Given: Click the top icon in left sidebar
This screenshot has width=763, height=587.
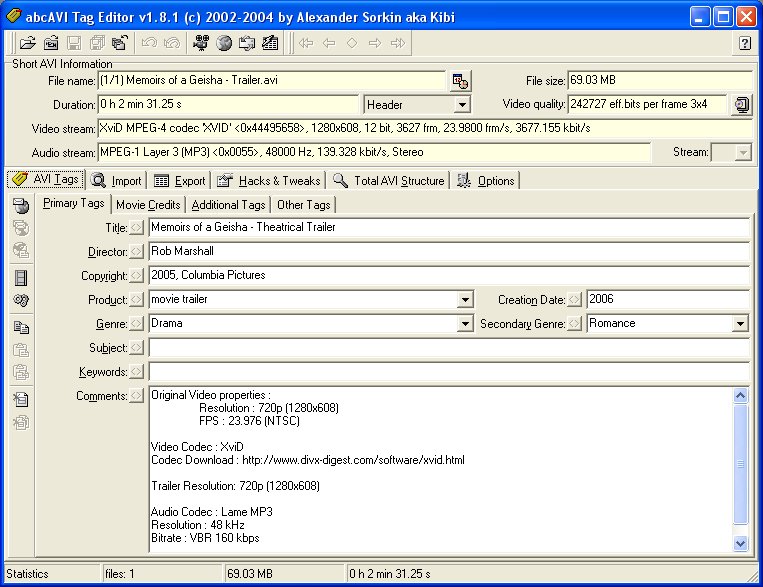Looking at the screenshot, I should tap(20, 206).
